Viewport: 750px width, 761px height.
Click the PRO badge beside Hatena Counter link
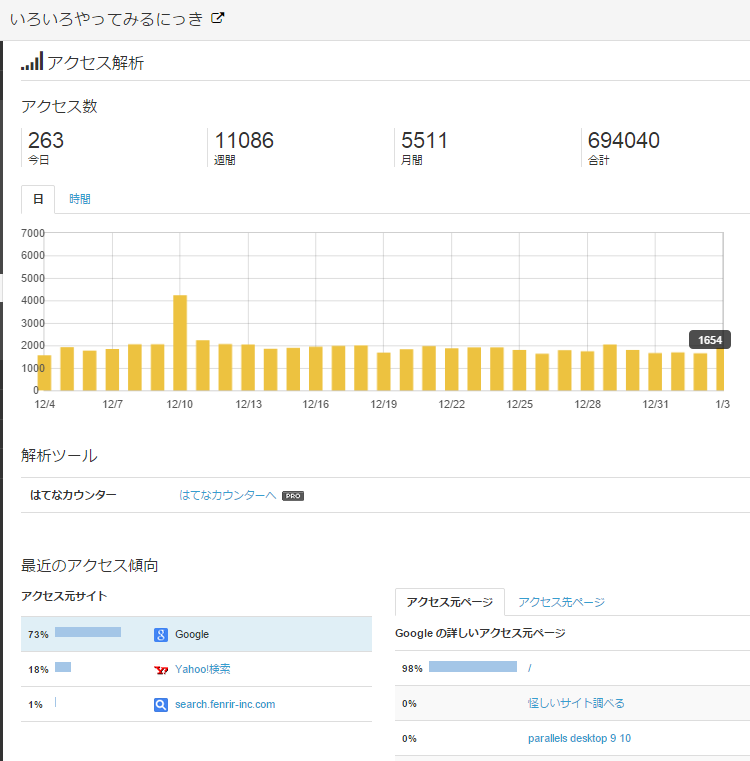(x=293, y=496)
